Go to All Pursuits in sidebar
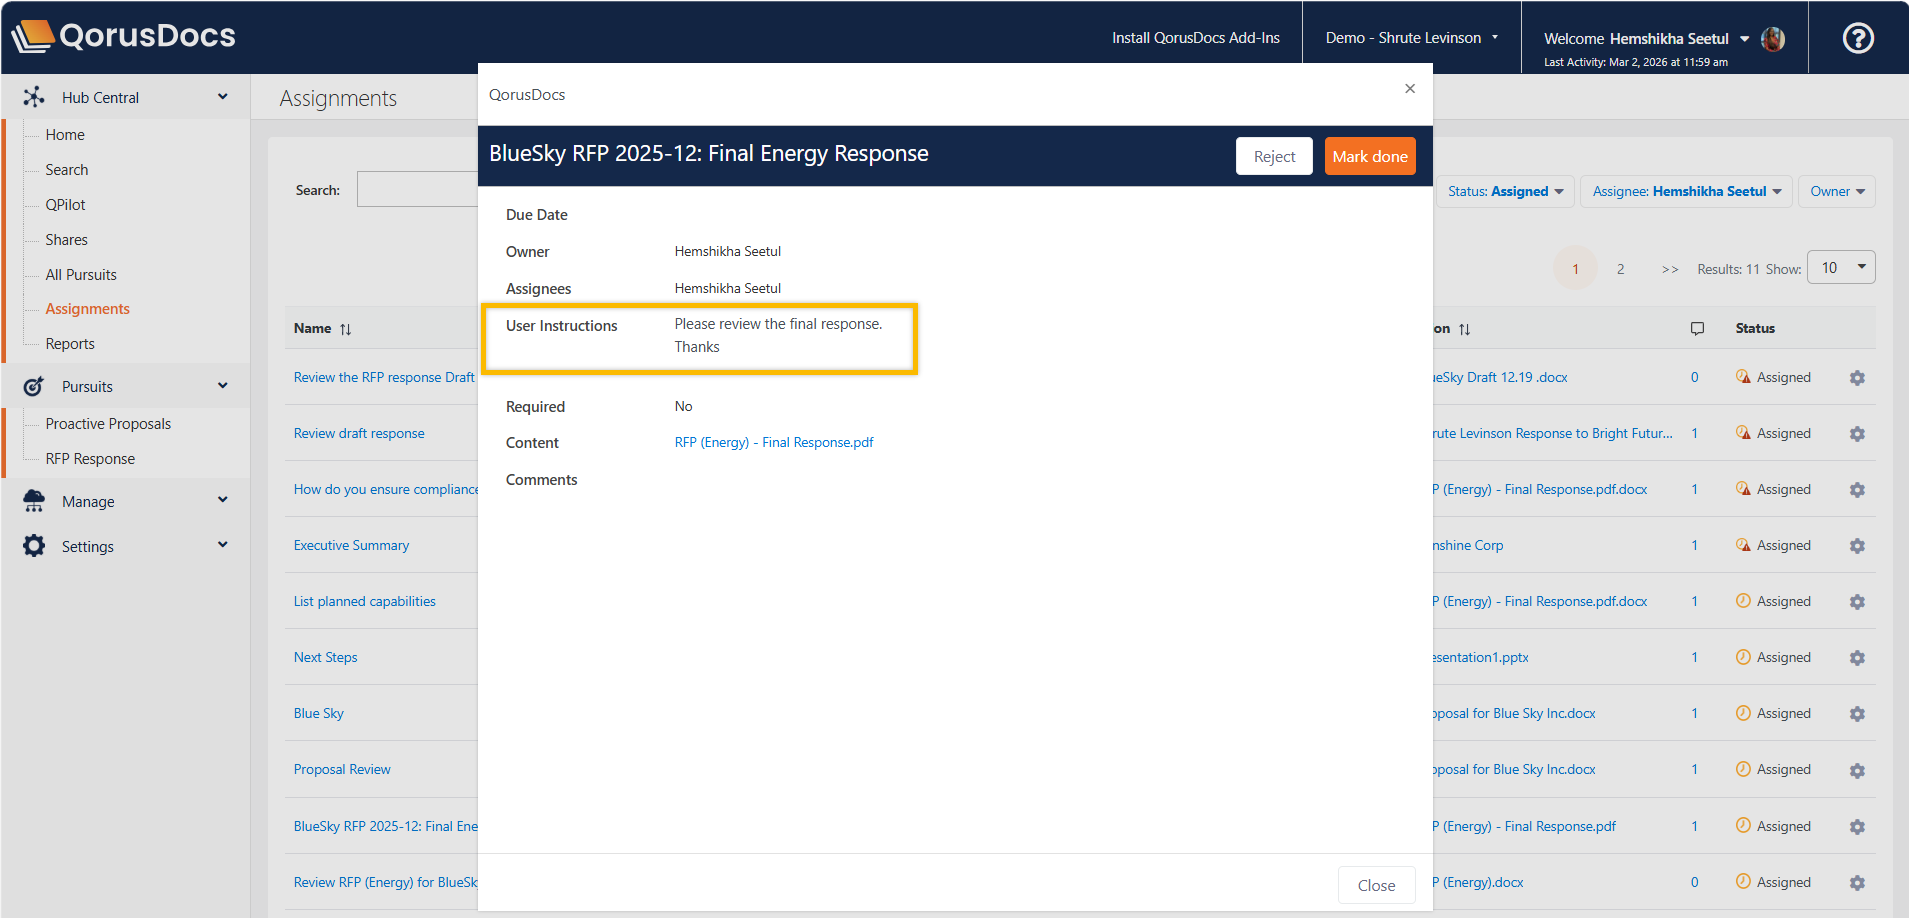 click(x=81, y=275)
